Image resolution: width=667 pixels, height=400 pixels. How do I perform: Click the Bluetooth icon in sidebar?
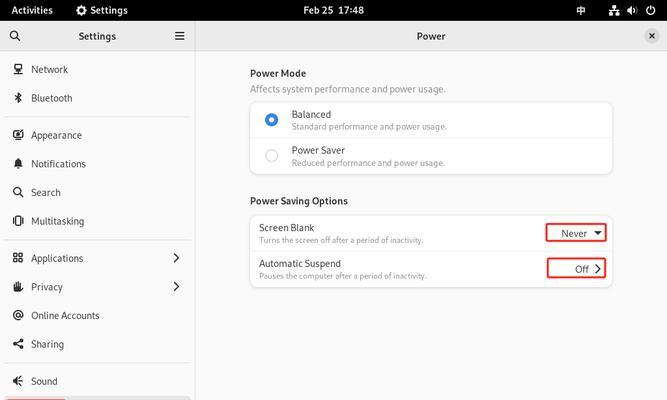click(18, 98)
